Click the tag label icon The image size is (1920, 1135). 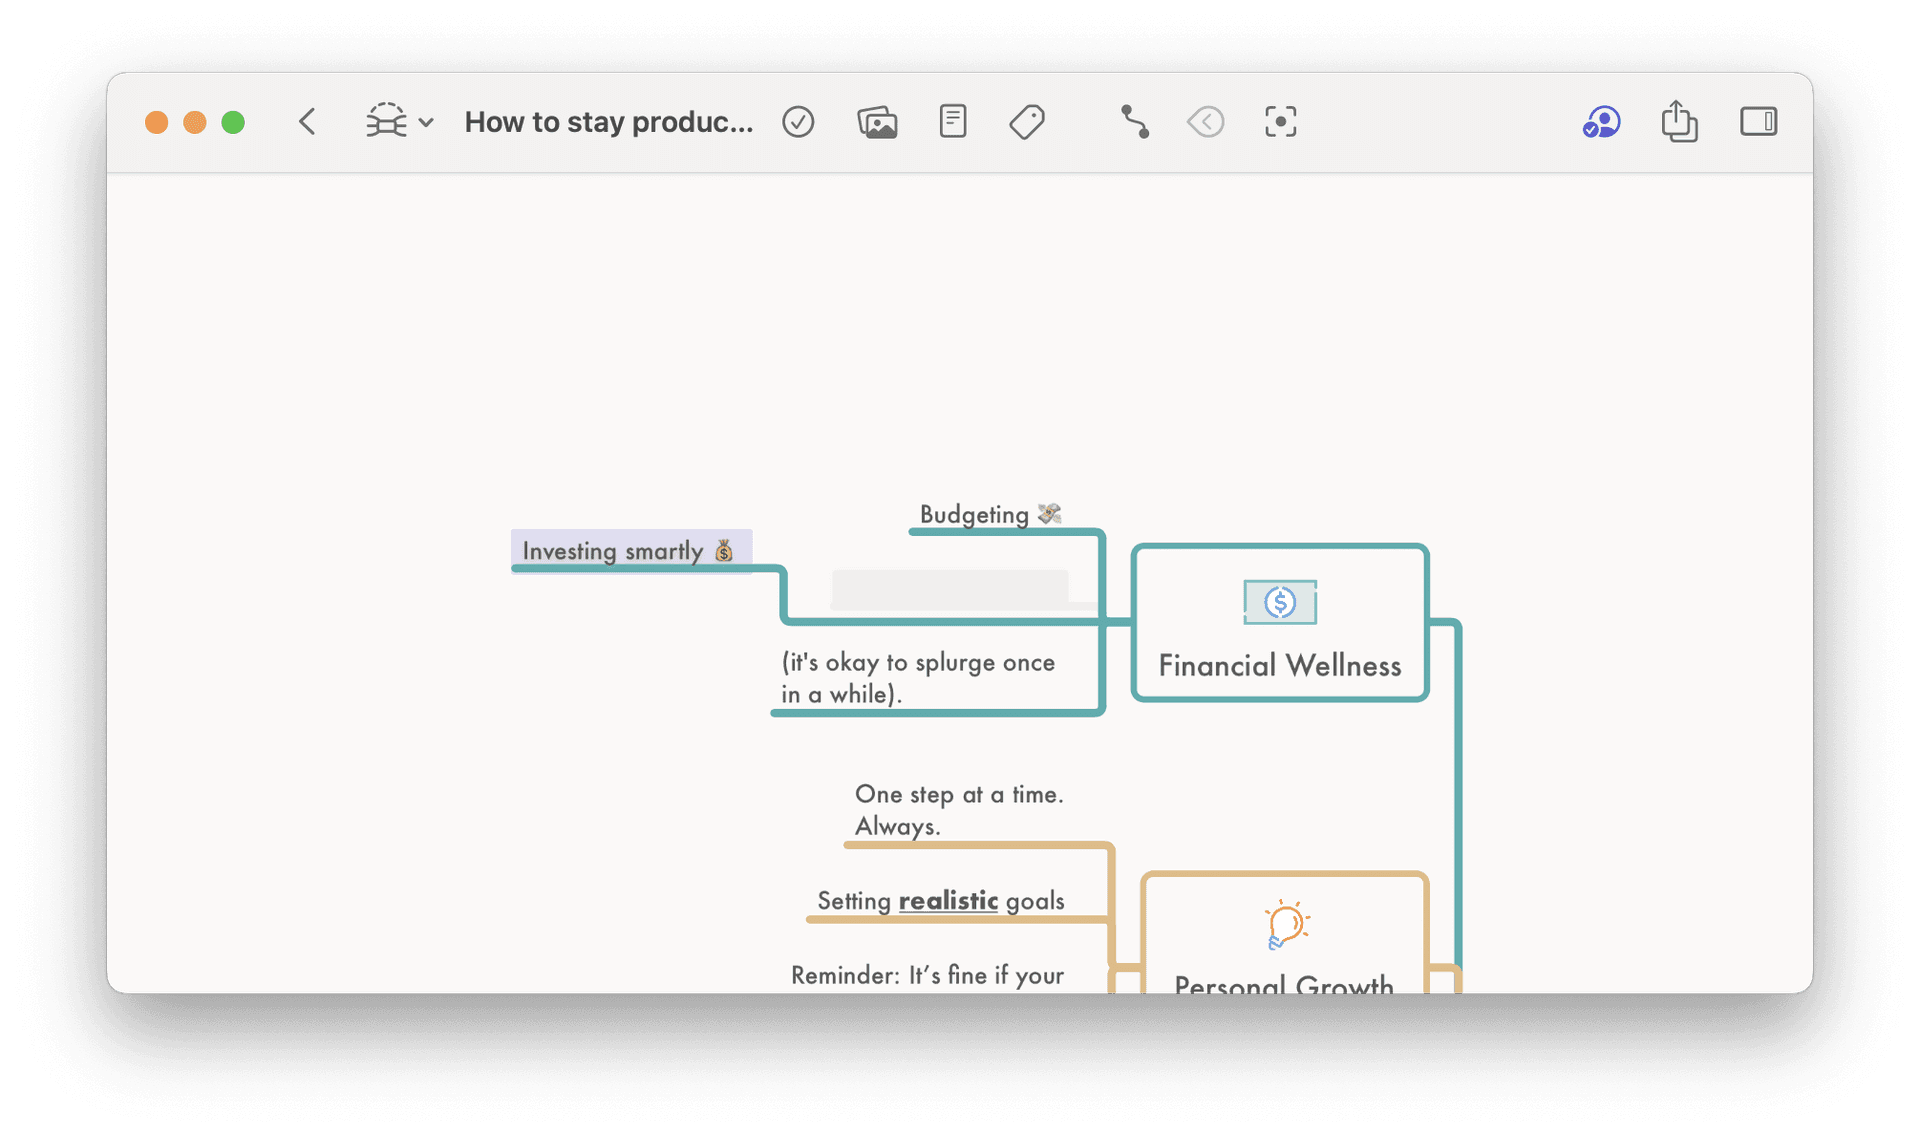[1027, 122]
